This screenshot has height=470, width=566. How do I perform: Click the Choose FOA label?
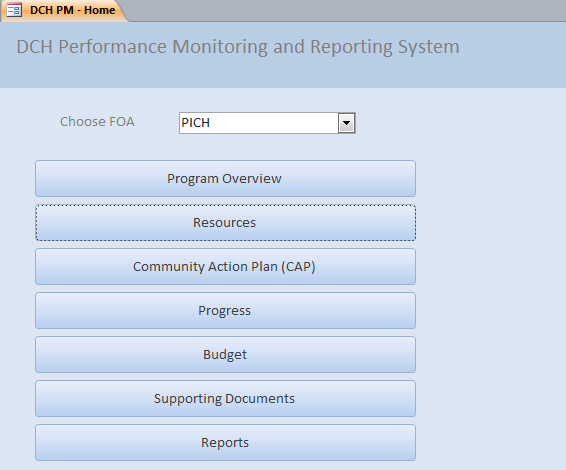pos(97,122)
